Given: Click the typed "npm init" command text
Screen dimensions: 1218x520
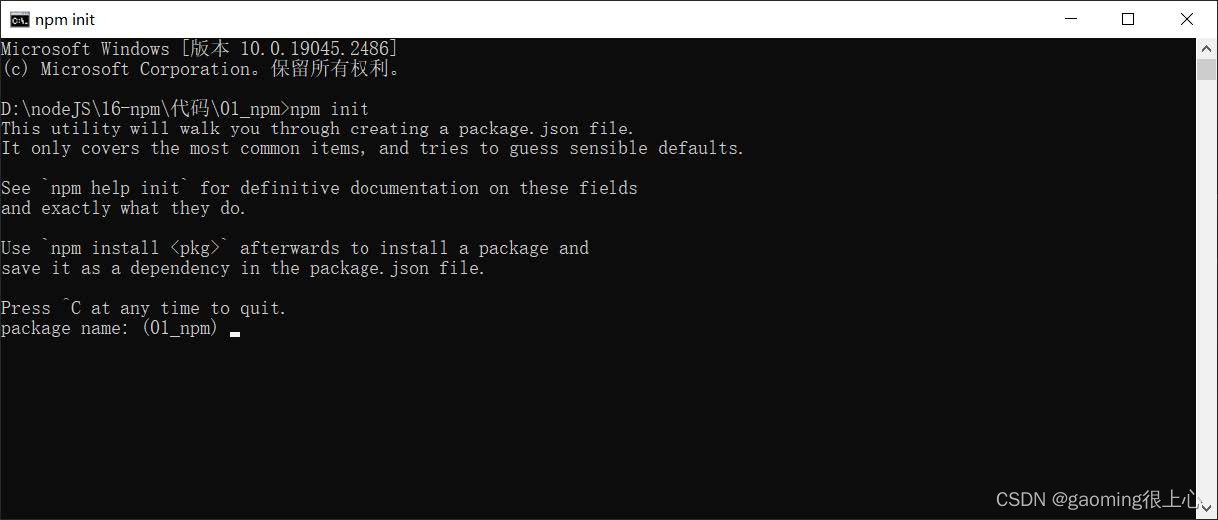Looking at the screenshot, I should pyautogui.click(x=329, y=109).
